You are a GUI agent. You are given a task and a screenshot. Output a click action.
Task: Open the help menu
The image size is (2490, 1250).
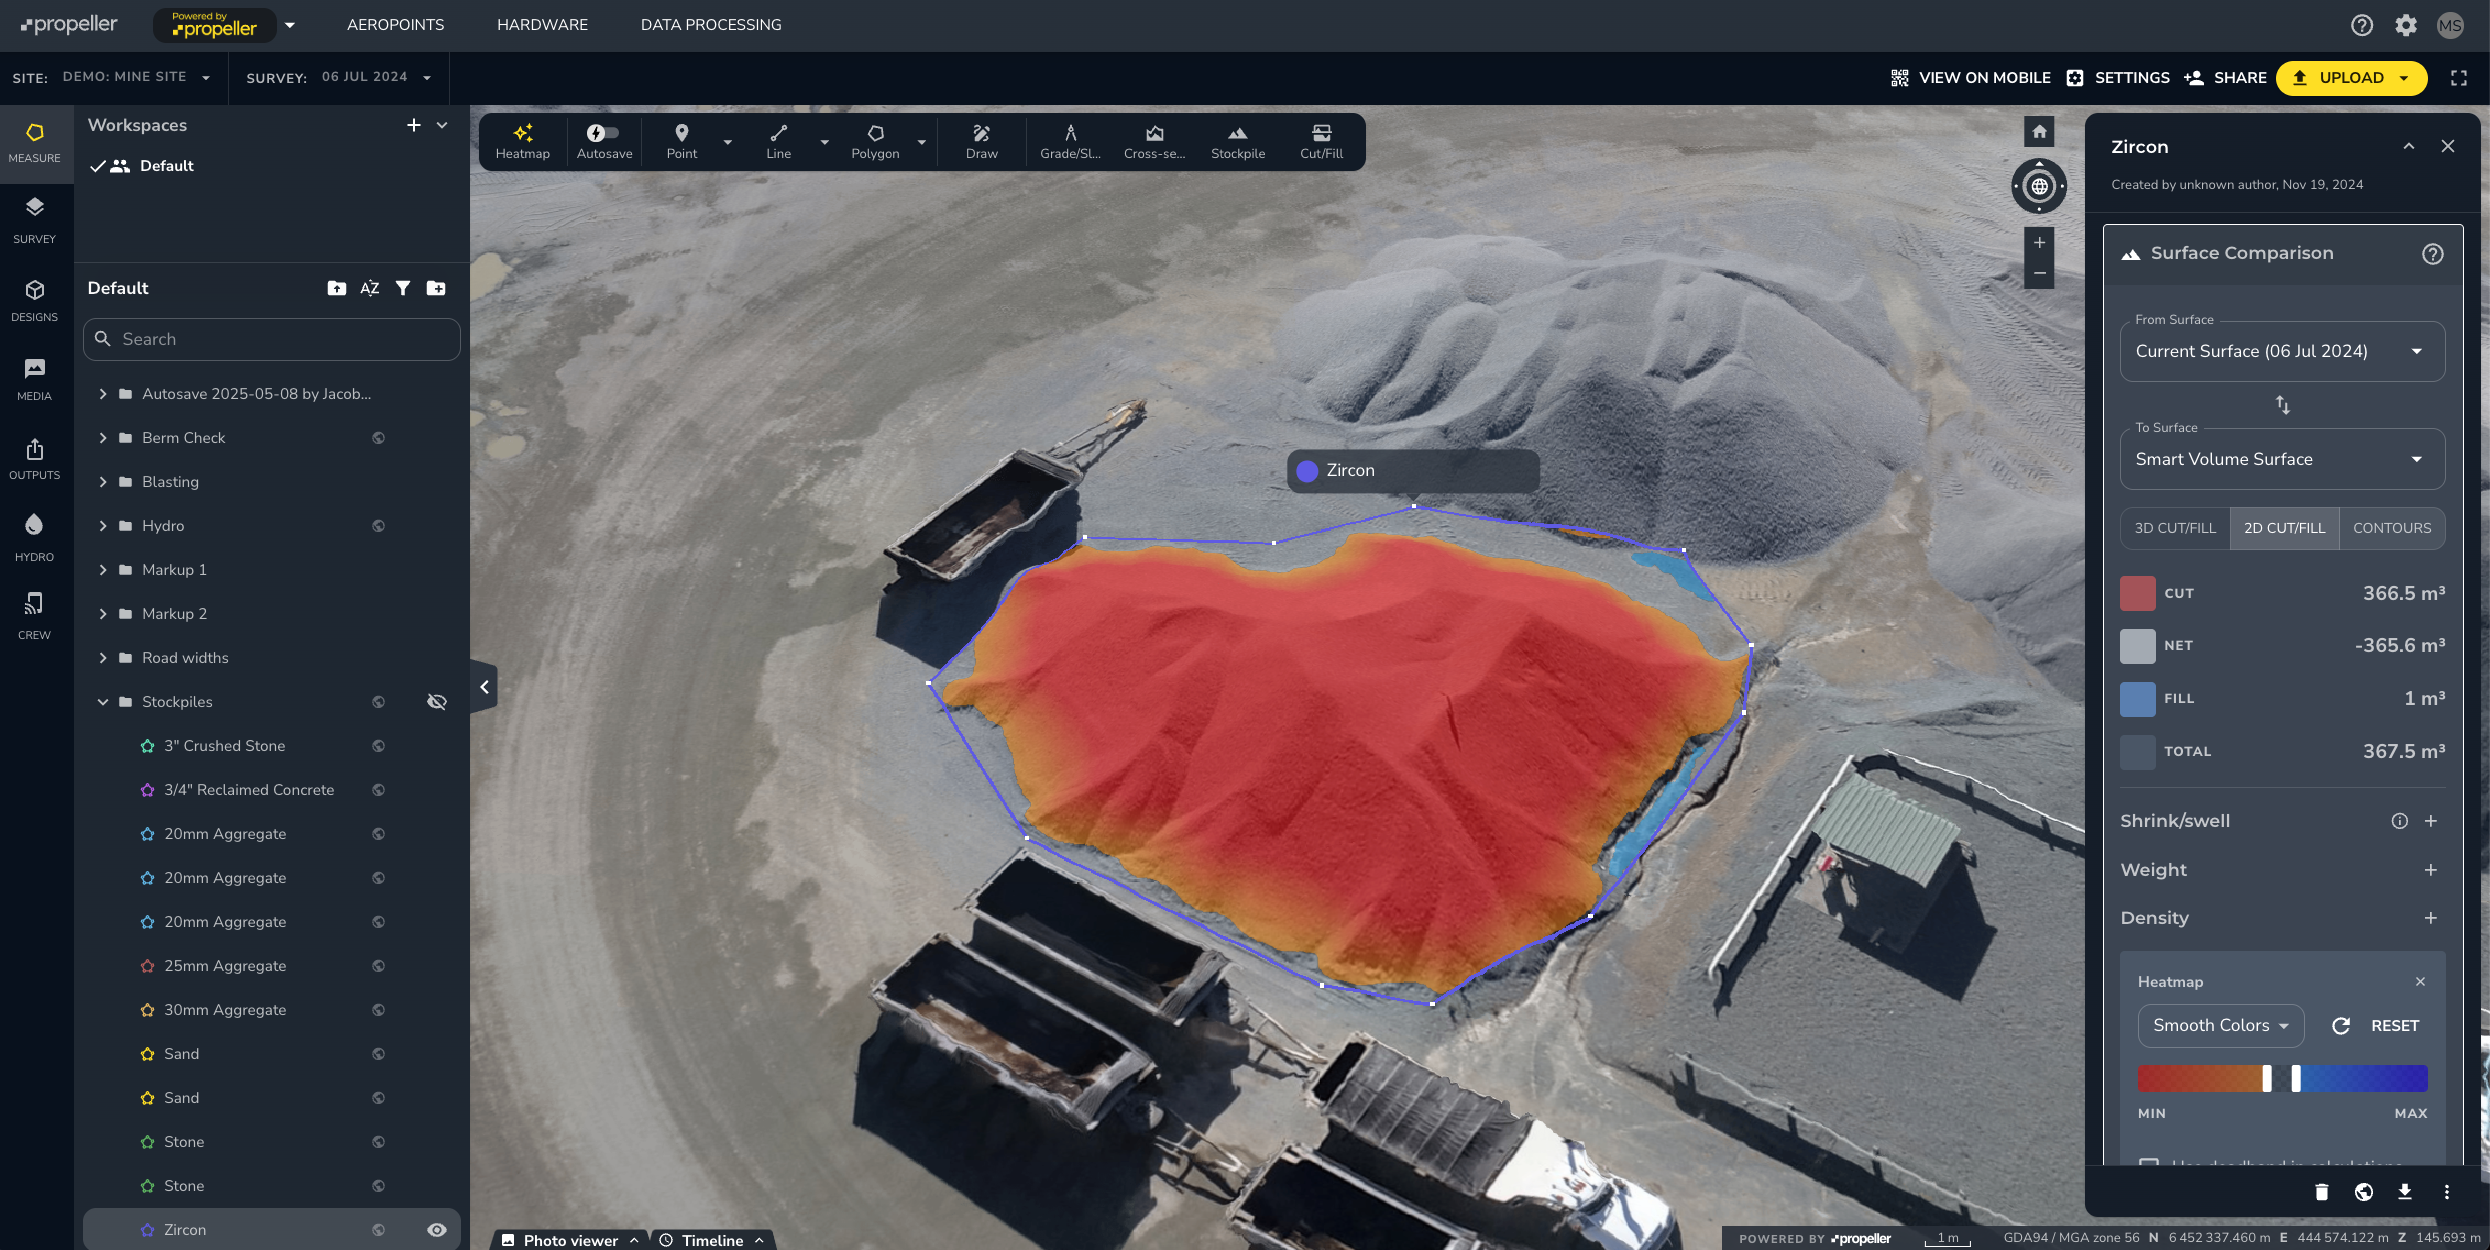(x=2361, y=25)
